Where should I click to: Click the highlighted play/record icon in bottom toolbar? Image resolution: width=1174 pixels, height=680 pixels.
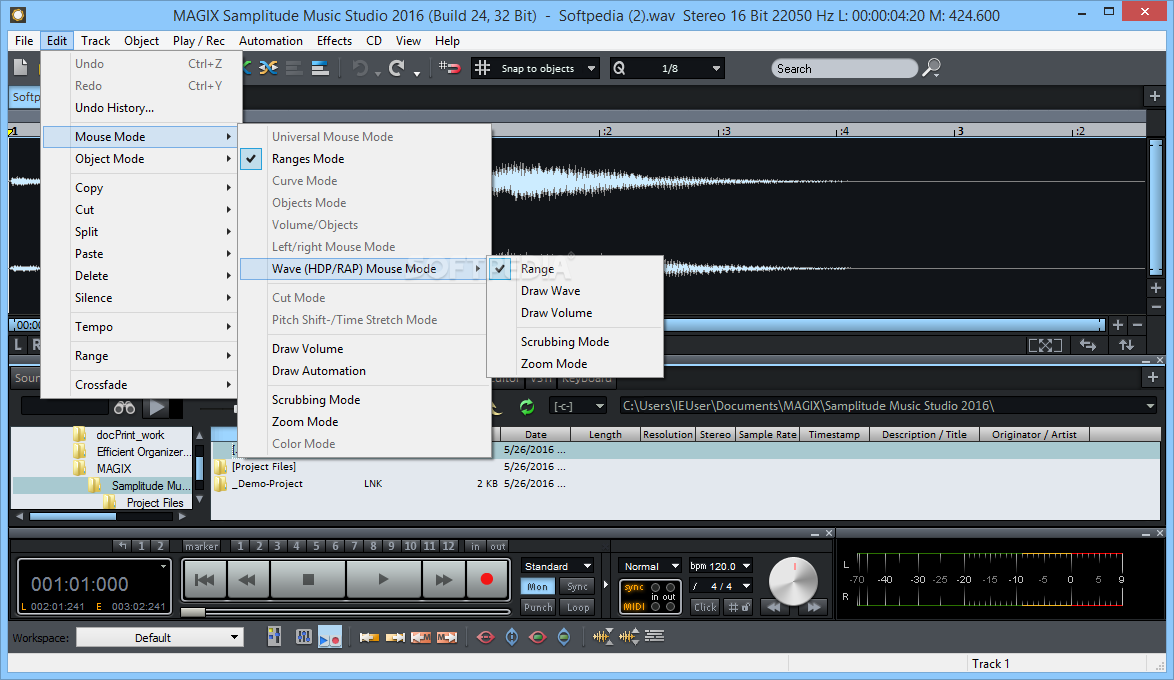[x=330, y=637]
